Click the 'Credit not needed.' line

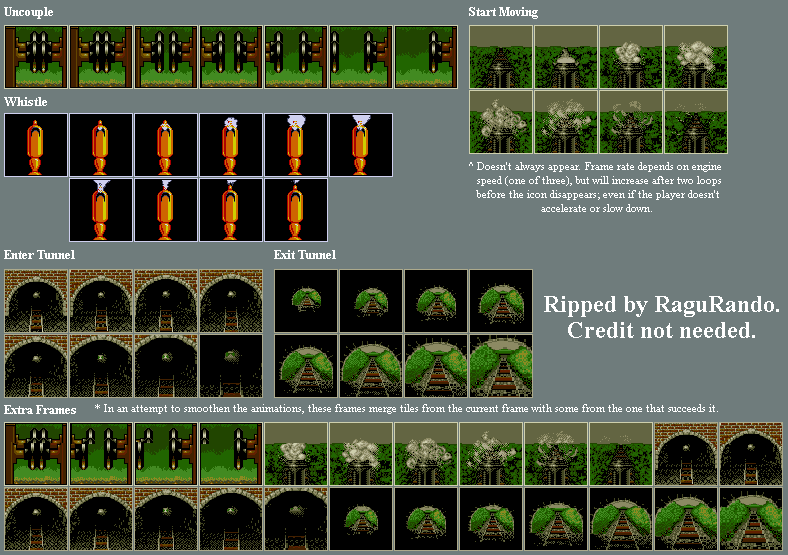click(x=662, y=330)
